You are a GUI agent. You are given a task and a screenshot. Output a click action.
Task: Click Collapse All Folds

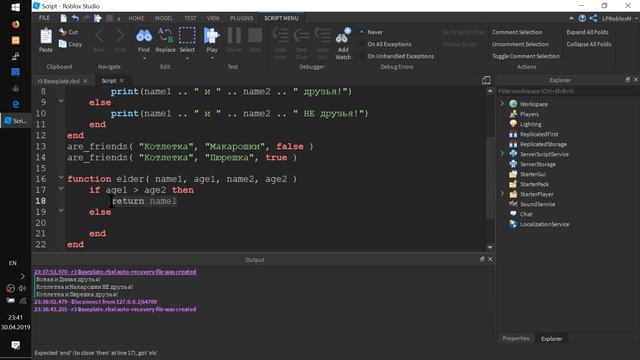(x=589, y=44)
